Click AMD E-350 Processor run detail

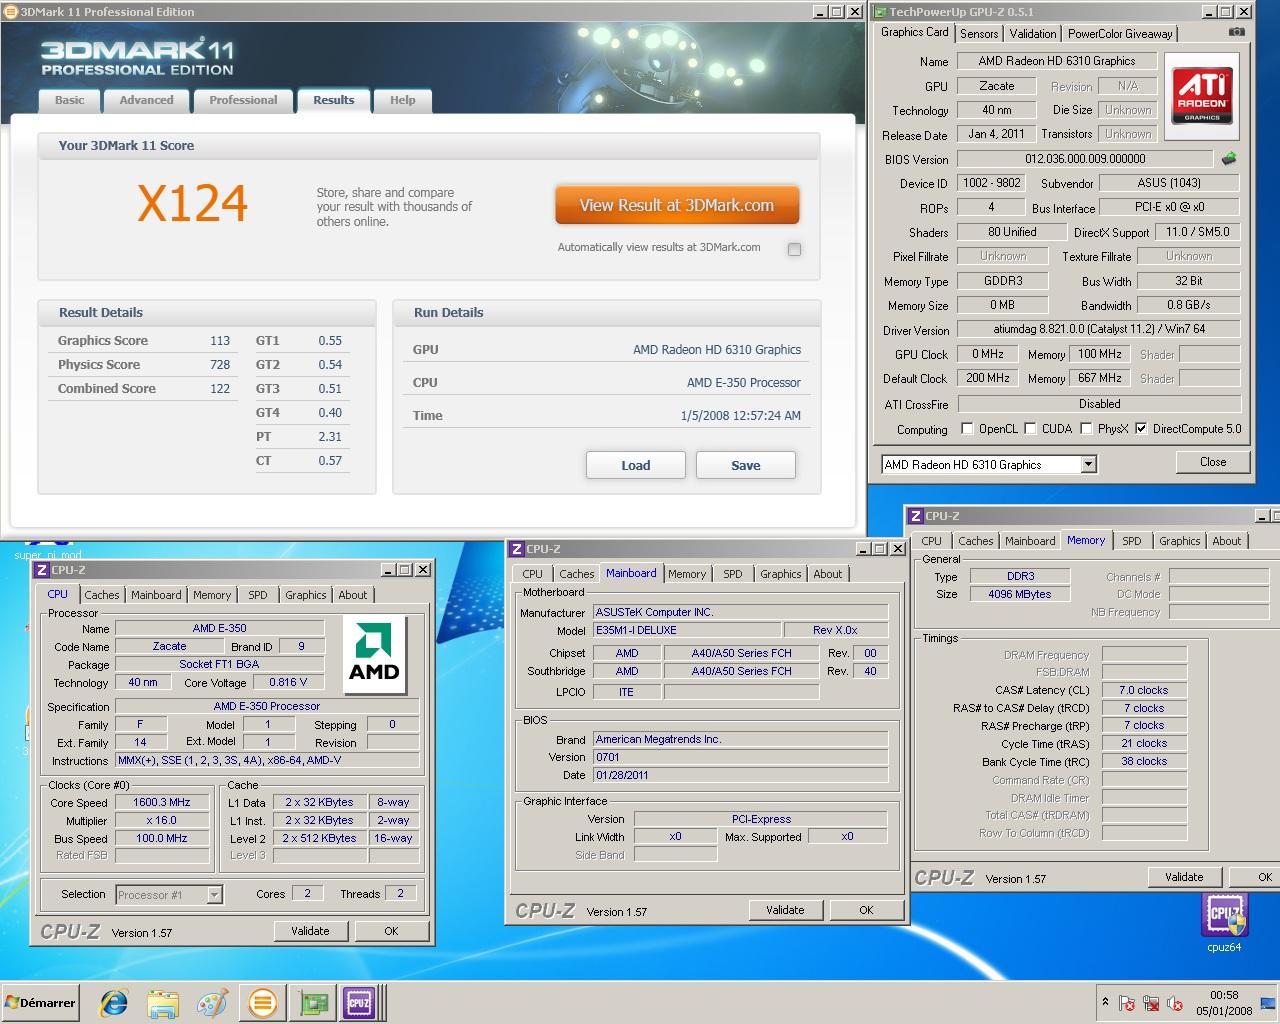[x=744, y=383]
